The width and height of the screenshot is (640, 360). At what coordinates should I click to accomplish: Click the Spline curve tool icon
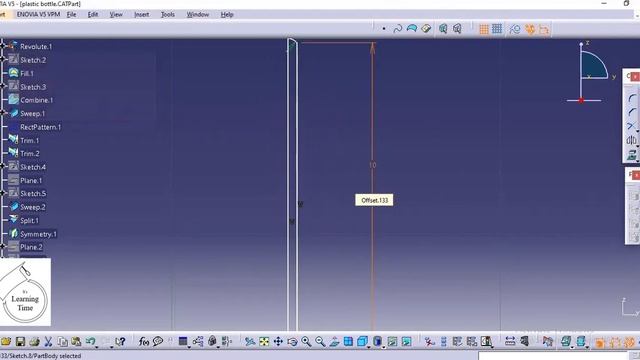(x=398, y=29)
